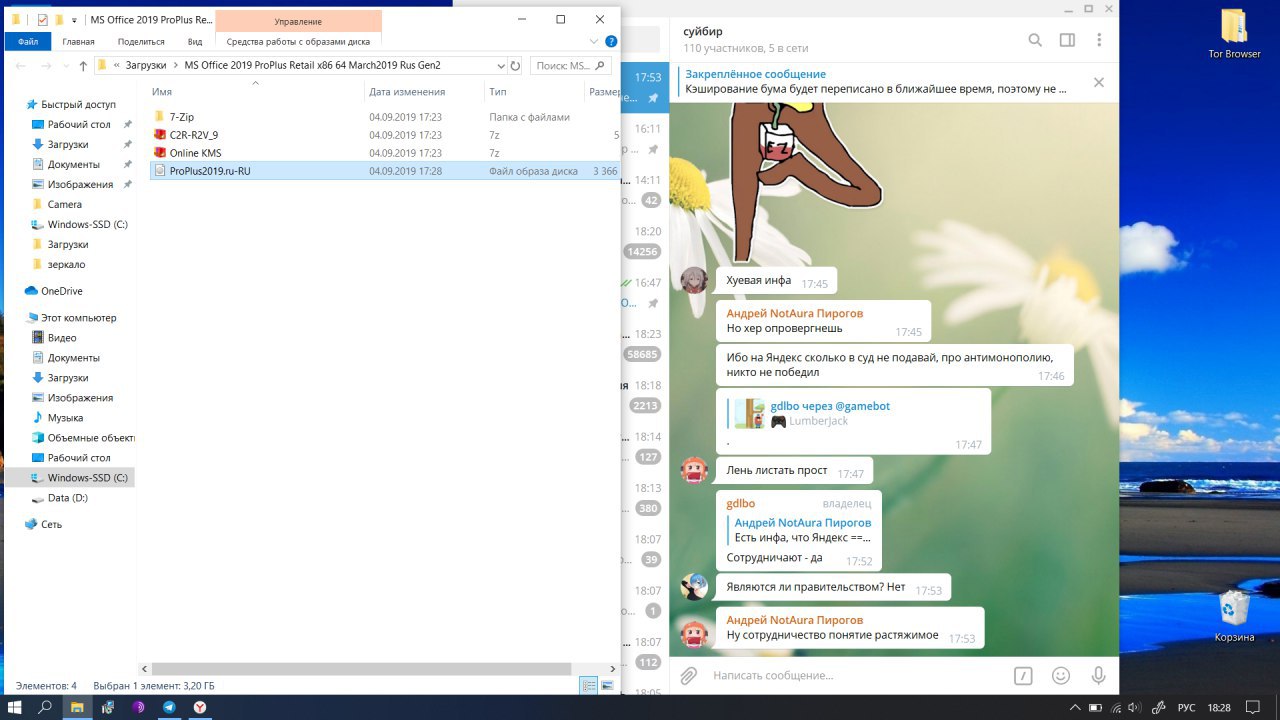Open the Windows Start menu

pyautogui.click(x=15, y=707)
